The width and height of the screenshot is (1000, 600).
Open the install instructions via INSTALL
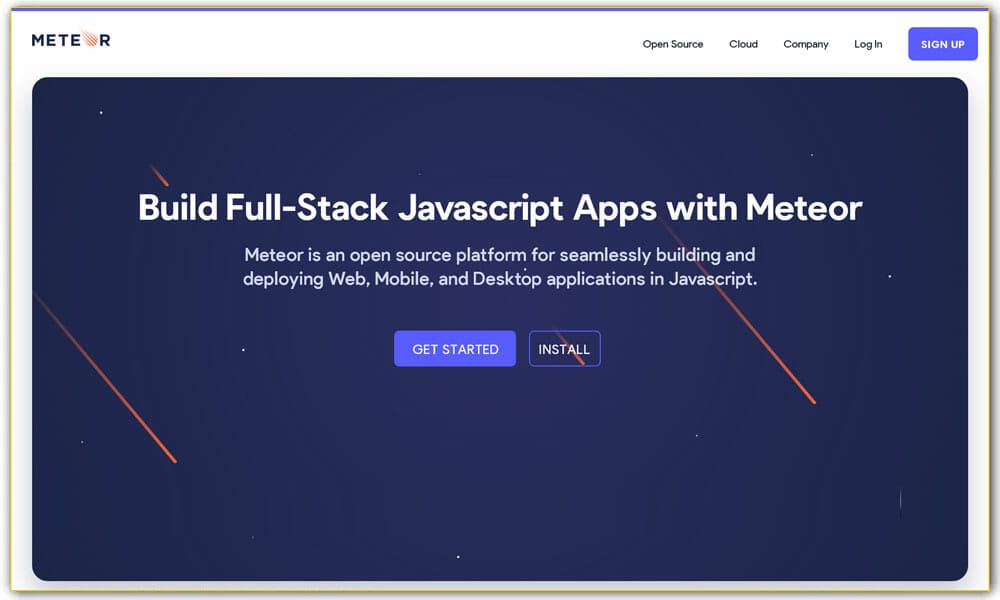pos(564,348)
